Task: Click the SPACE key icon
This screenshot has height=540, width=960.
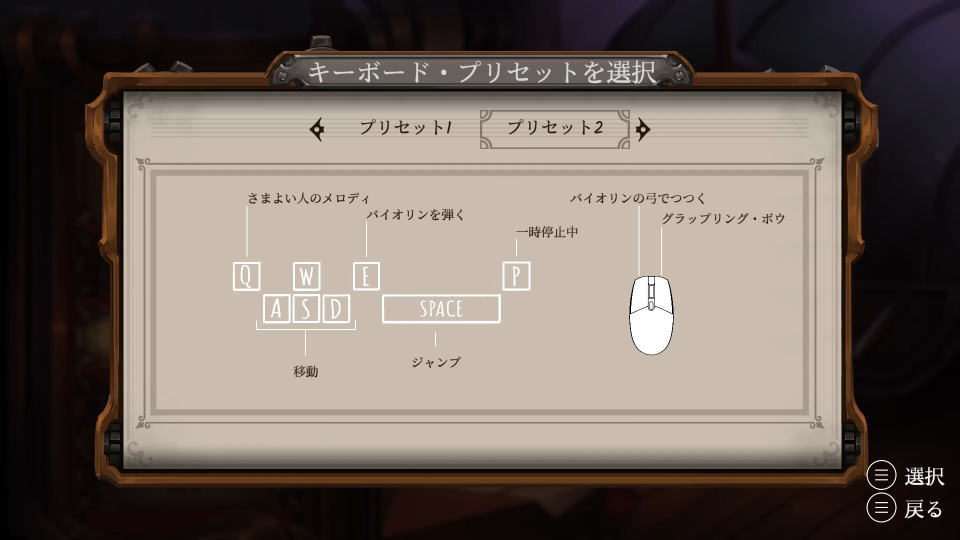Action: 441,309
